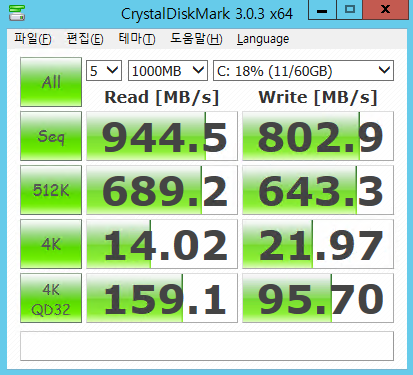Image resolution: width=413 pixels, height=375 pixels.
Task: Start the 512K benchmark test
Action: 51,190
